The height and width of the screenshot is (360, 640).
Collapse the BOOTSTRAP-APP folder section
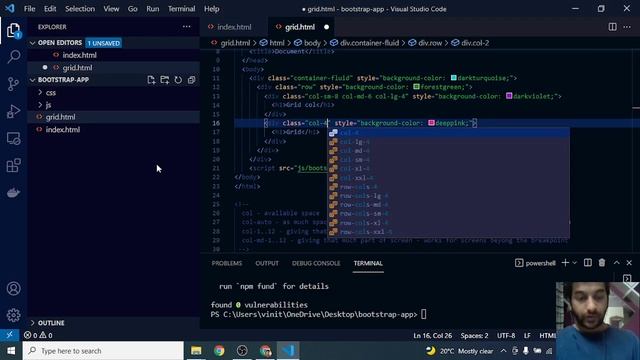point(32,80)
